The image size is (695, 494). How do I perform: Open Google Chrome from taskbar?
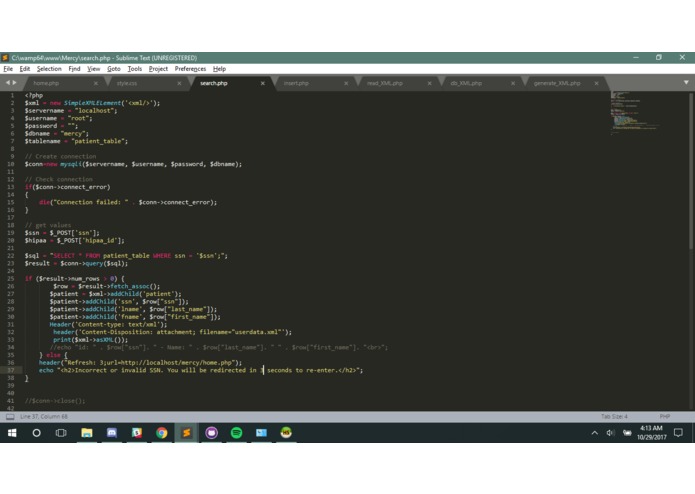(x=162, y=433)
